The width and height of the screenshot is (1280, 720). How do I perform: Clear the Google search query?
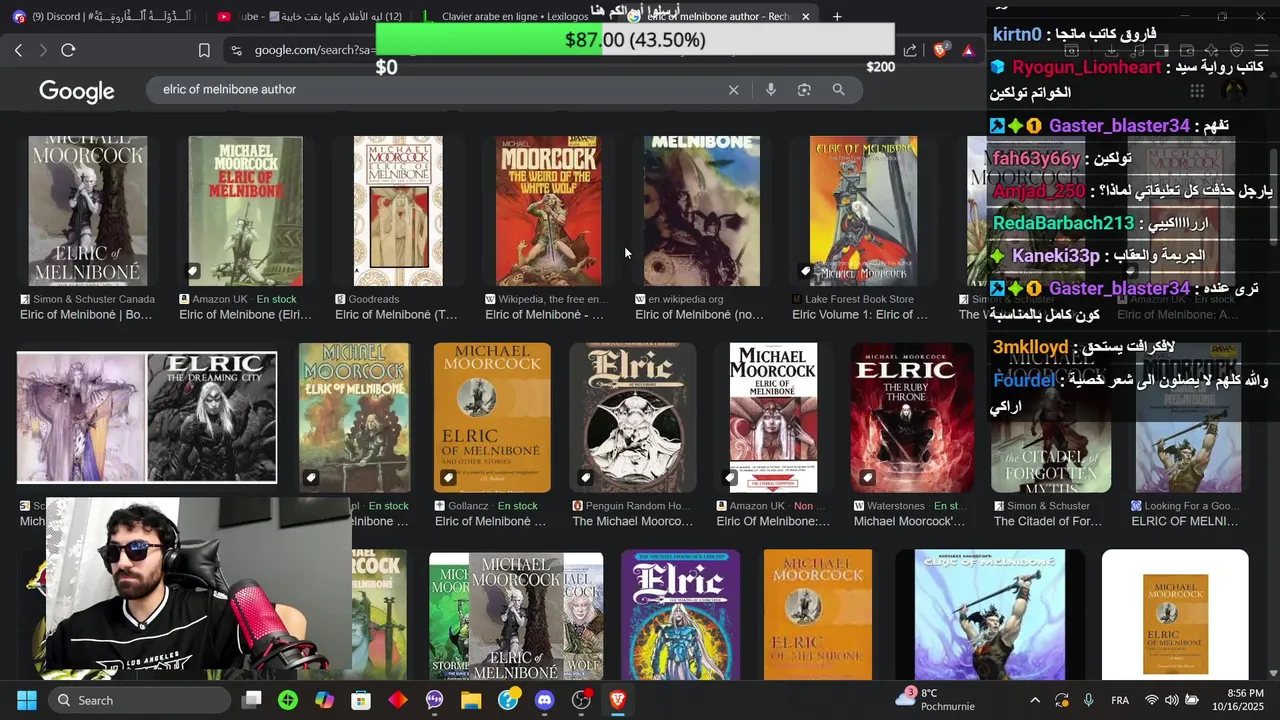[733, 90]
